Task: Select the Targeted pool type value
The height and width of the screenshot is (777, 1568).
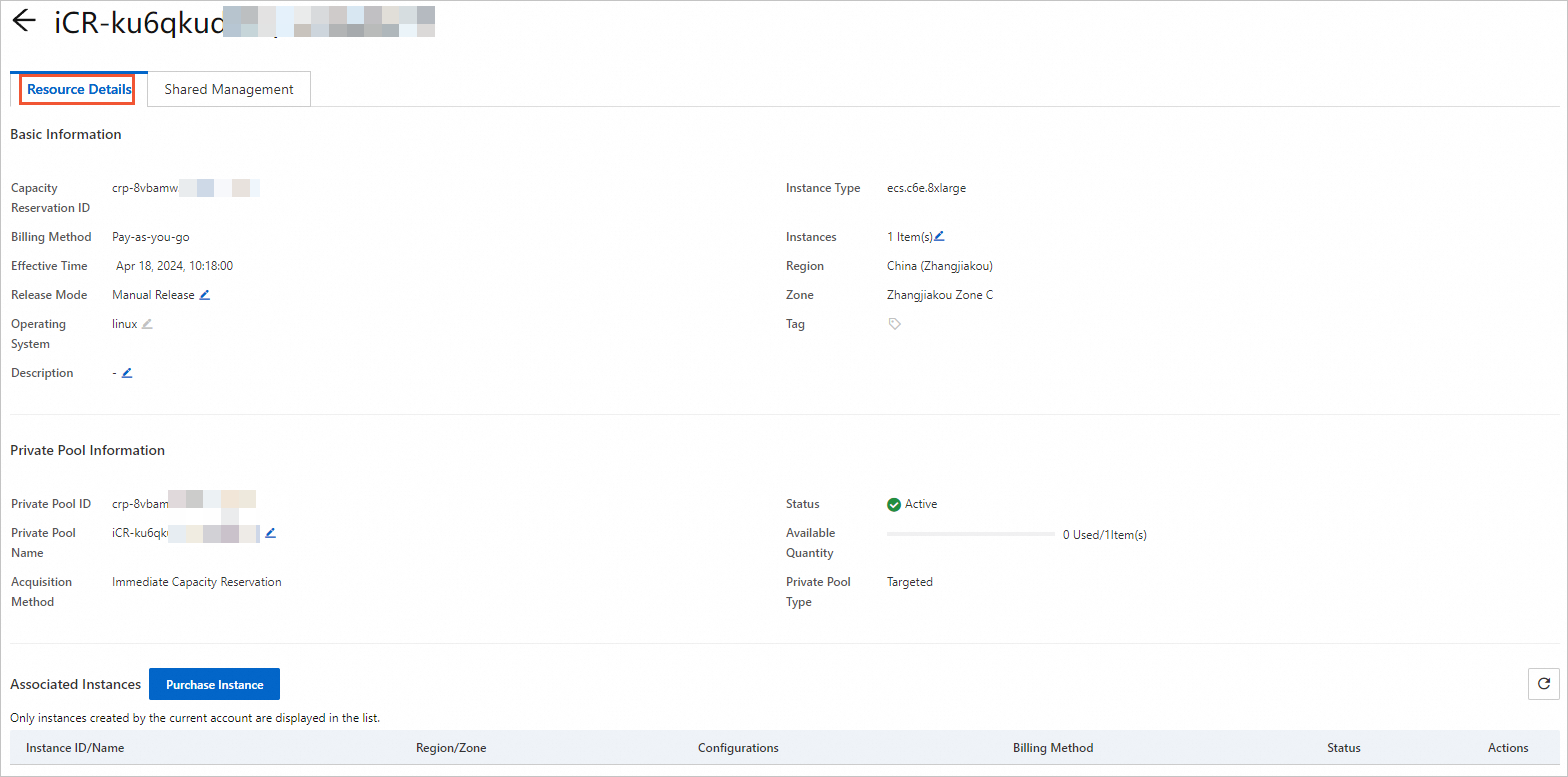Action: 910,582
